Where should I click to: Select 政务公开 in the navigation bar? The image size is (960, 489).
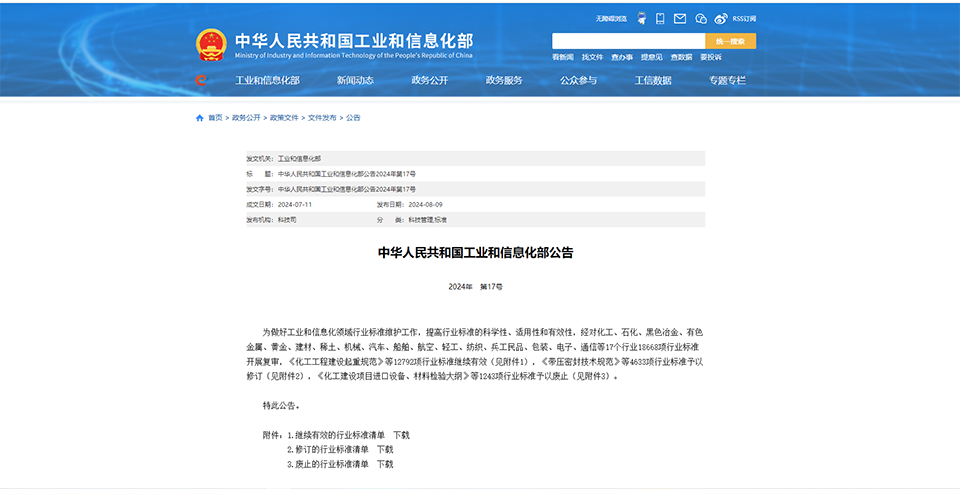(x=430, y=81)
